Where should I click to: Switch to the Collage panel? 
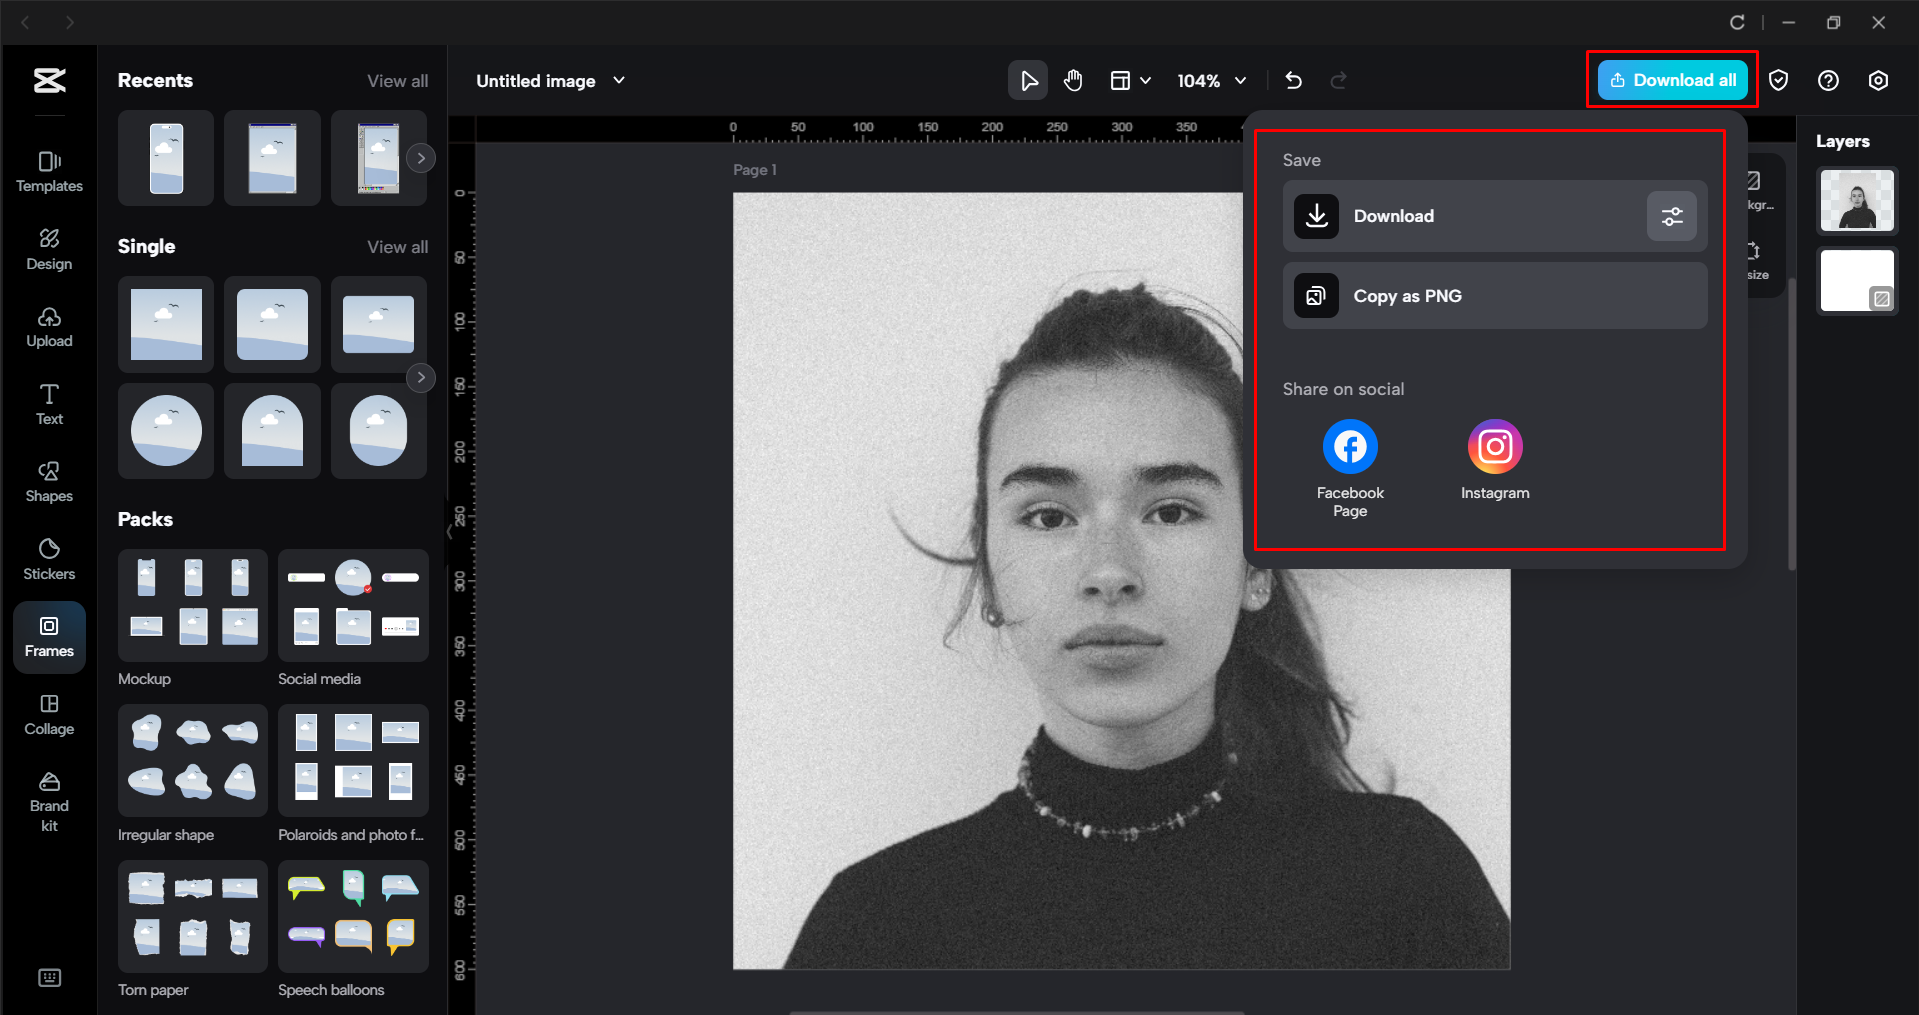[49, 714]
